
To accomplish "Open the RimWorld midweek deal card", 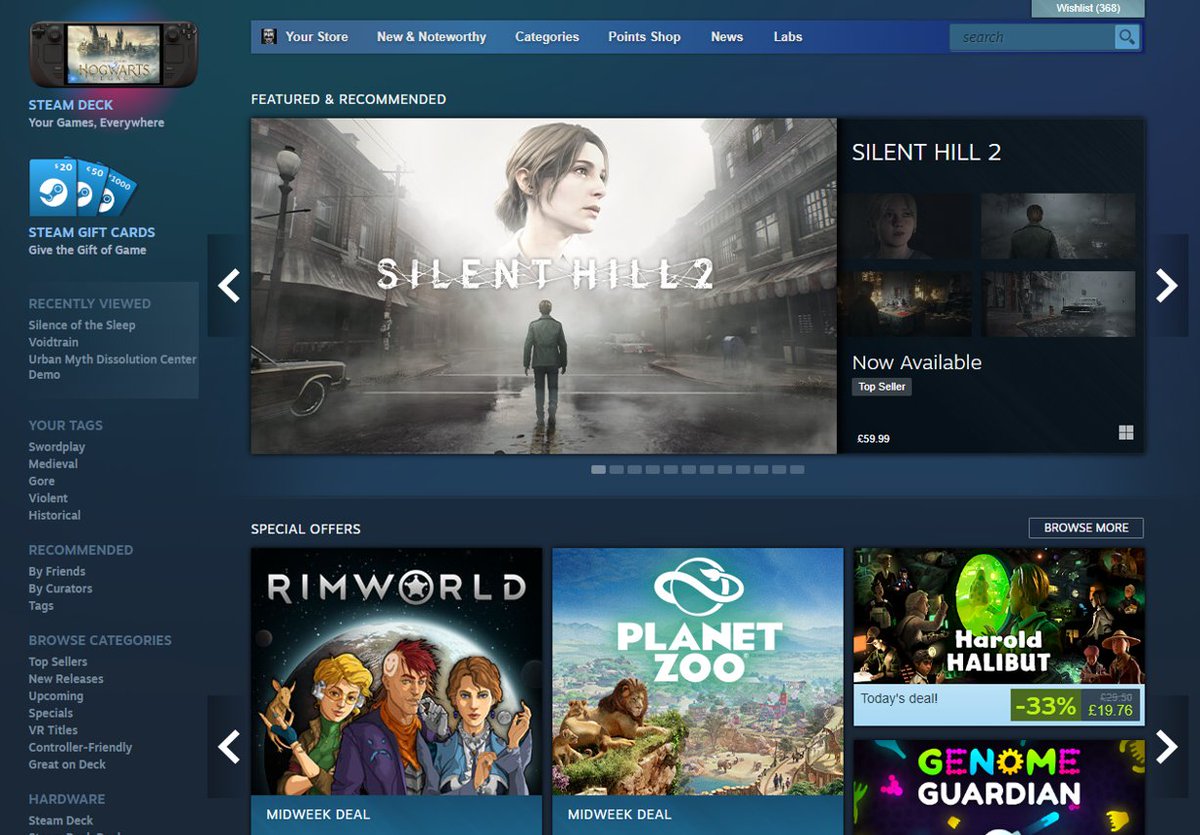I will click(x=397, y=691).
